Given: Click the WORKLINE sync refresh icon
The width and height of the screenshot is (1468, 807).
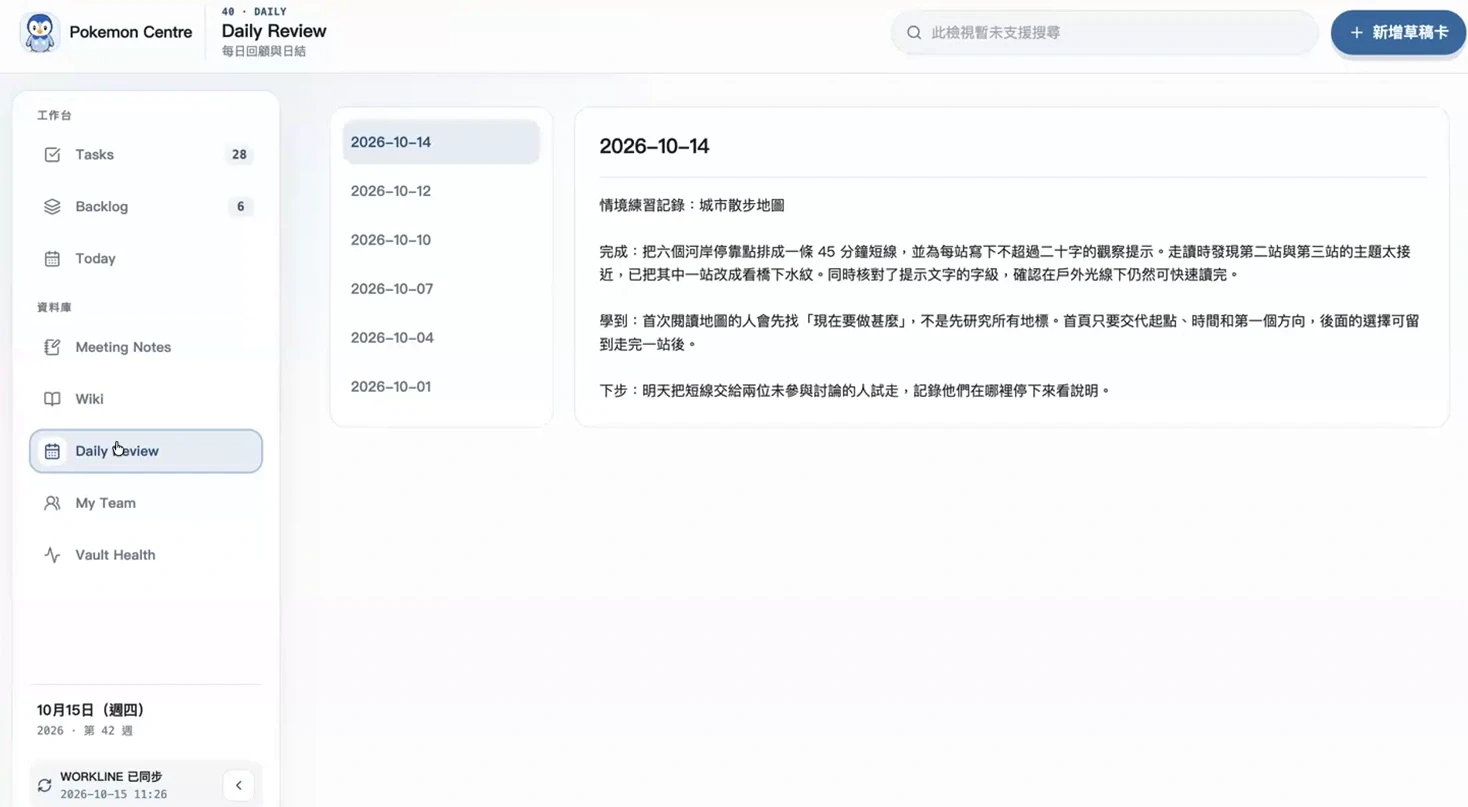Looking at the screenshot, I should (x=44, y=785).
